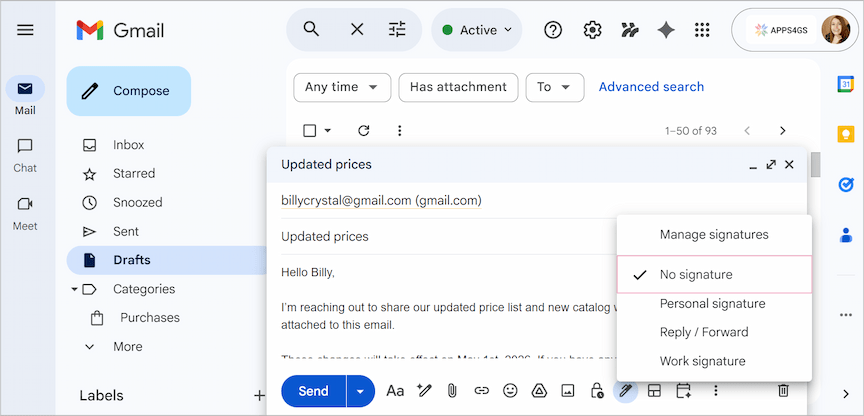Select a layout for the email

click(654, 391)
